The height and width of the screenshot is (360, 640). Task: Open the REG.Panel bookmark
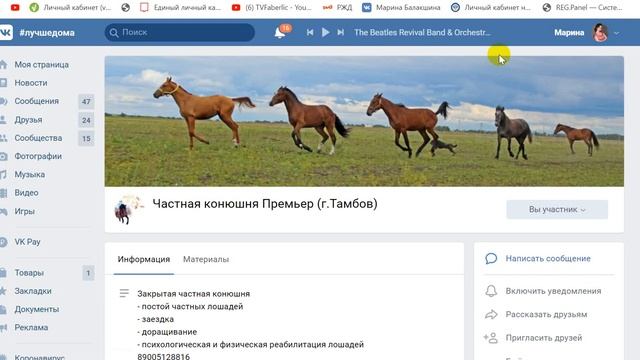coord(583,7)
